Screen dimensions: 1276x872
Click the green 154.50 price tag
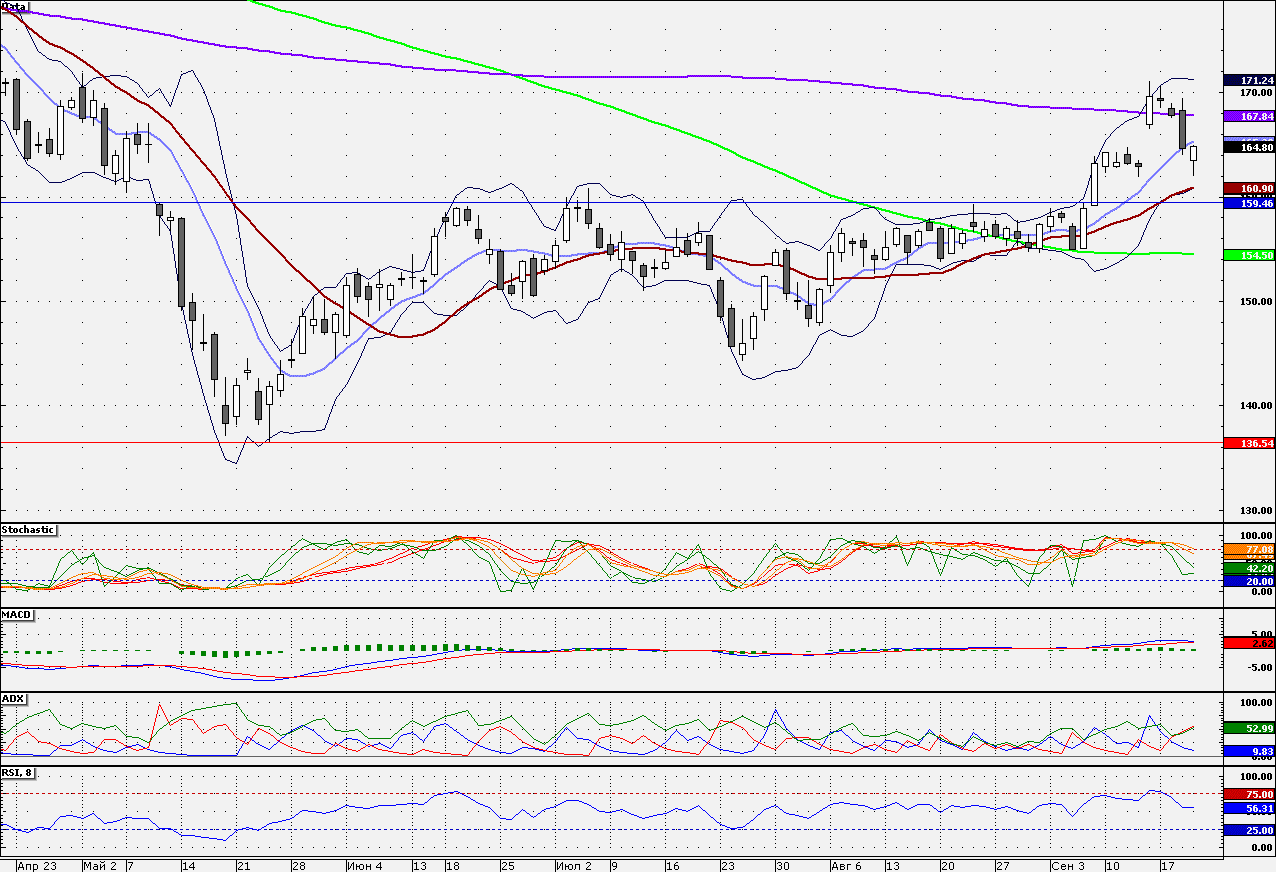1249,255
